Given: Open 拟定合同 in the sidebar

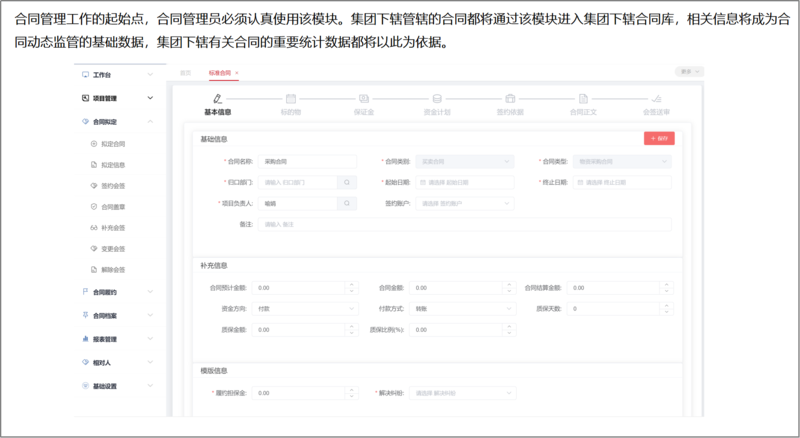Looking at the screenshot, I should pos(112,144).
